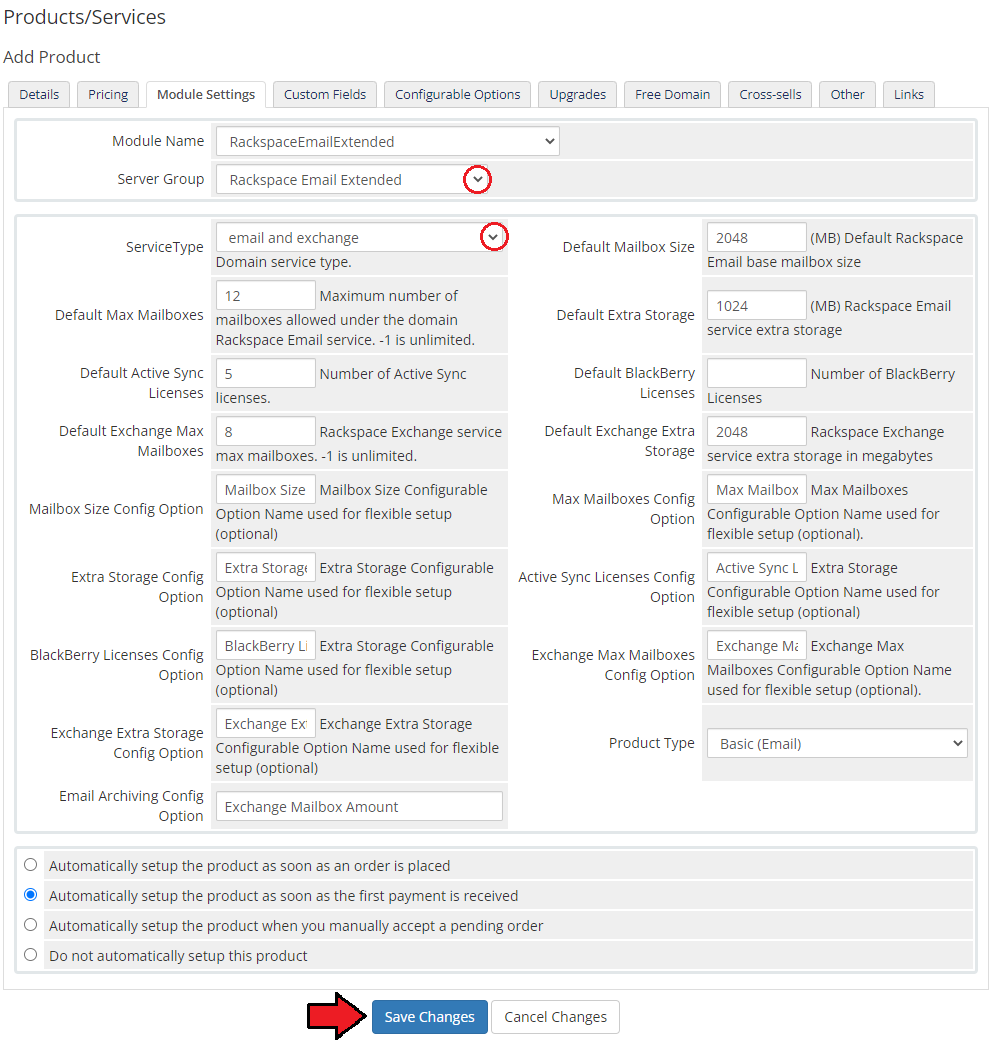998x1056 pixels.
Task: Focus the Default Exchange Max Mailboxes field
Action: tap(265, 432)
